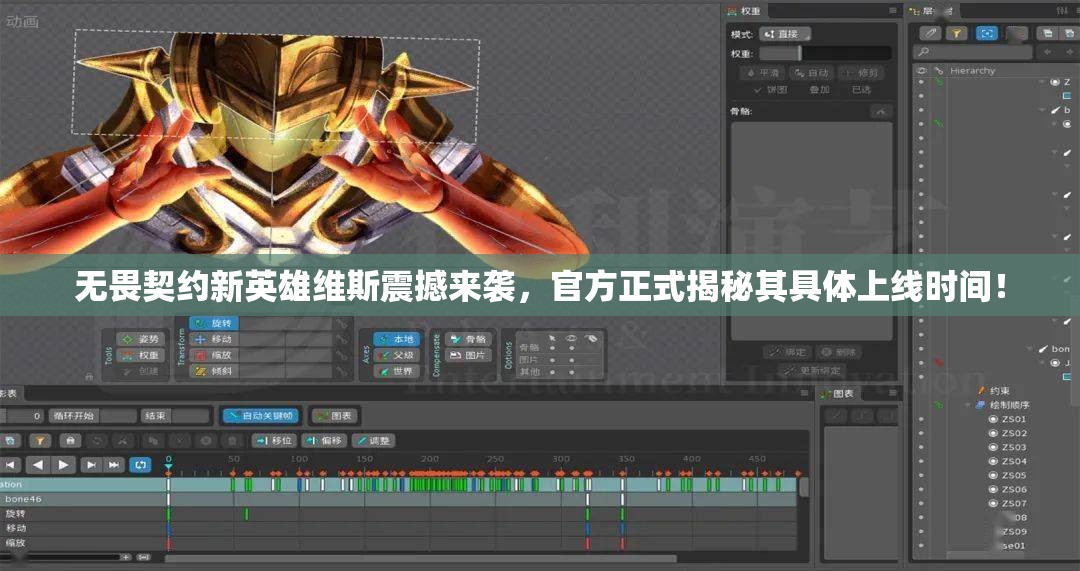
Task: Adjust the 权重 weight slider
Action: point(825,53)
